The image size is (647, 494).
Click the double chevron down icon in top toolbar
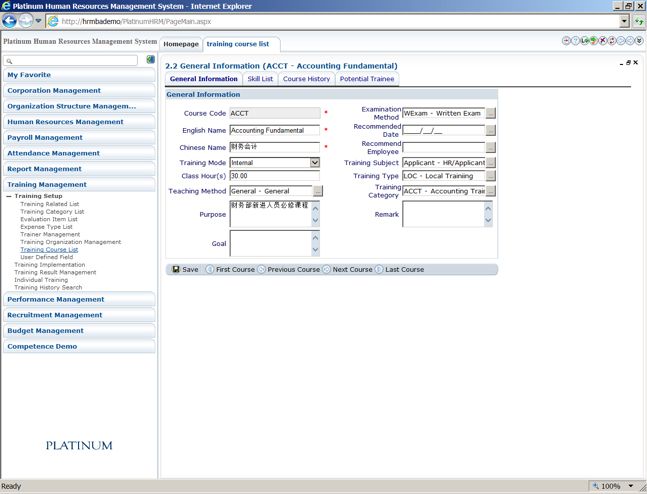tap(639, 40)
